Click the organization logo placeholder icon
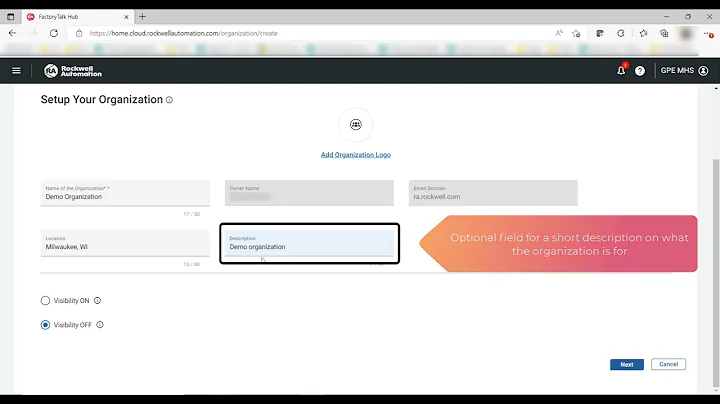Image resolution: width=720 pixels, height=404 pixels. 356,124
